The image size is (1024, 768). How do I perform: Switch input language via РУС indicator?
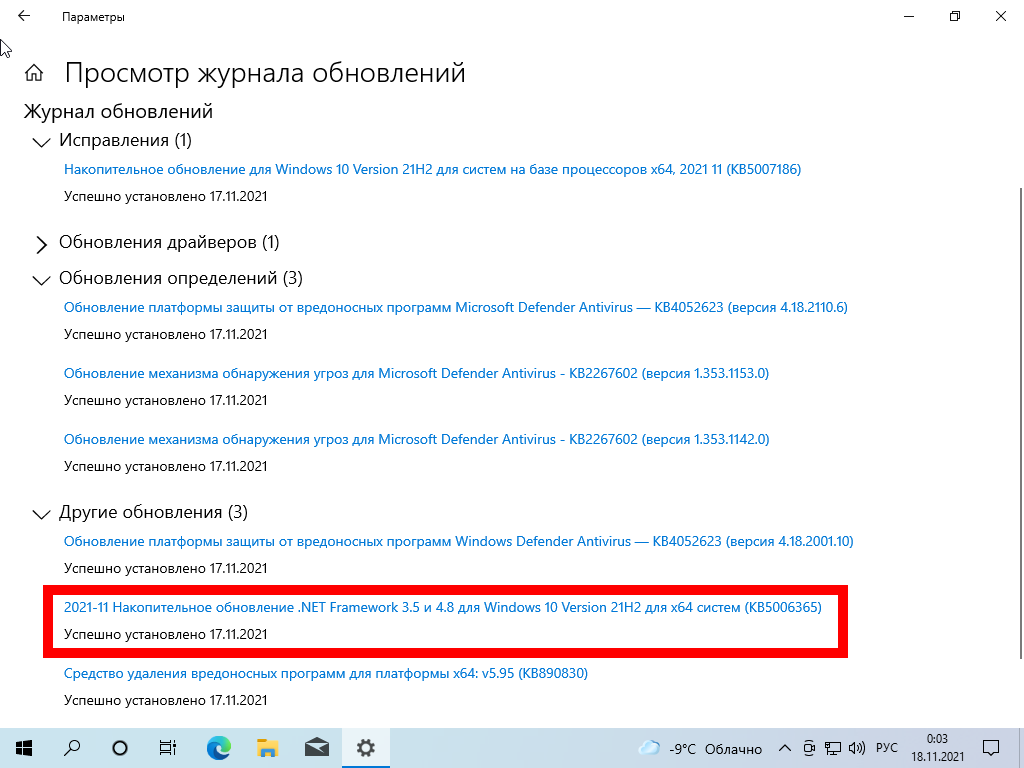[886, 748]
